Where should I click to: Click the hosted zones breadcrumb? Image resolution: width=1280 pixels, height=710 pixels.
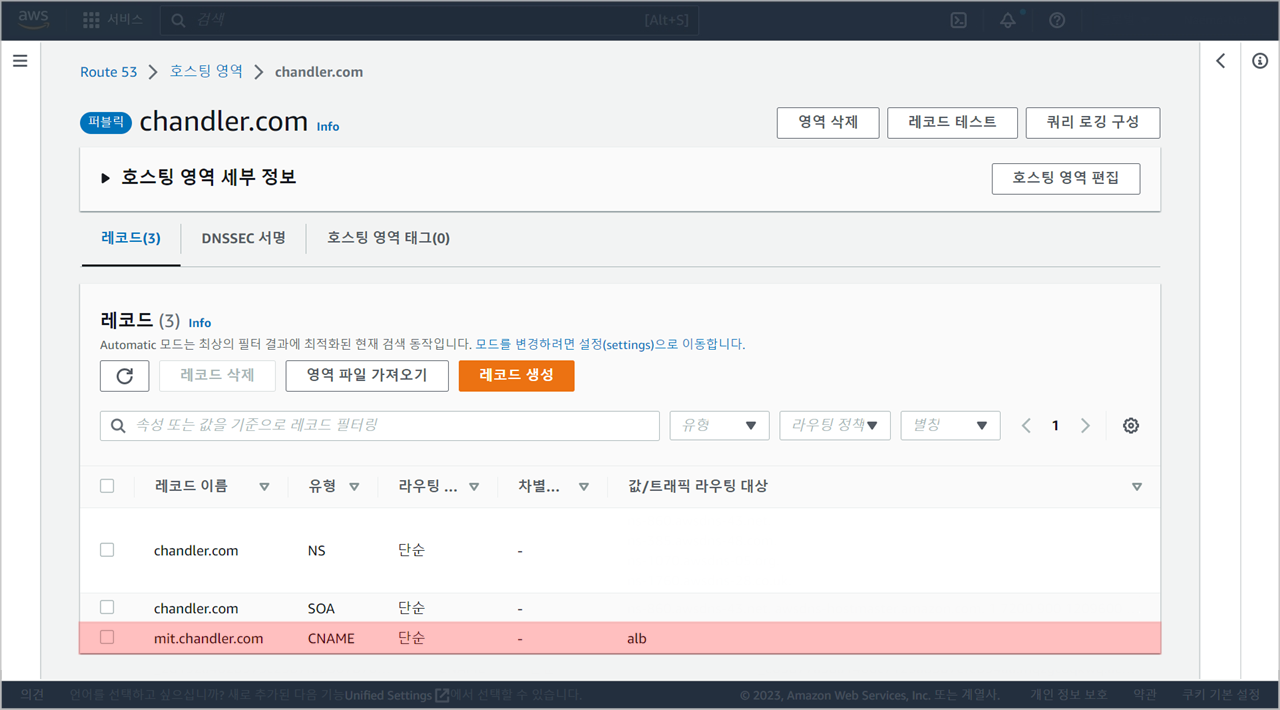(x=206, y=72)
